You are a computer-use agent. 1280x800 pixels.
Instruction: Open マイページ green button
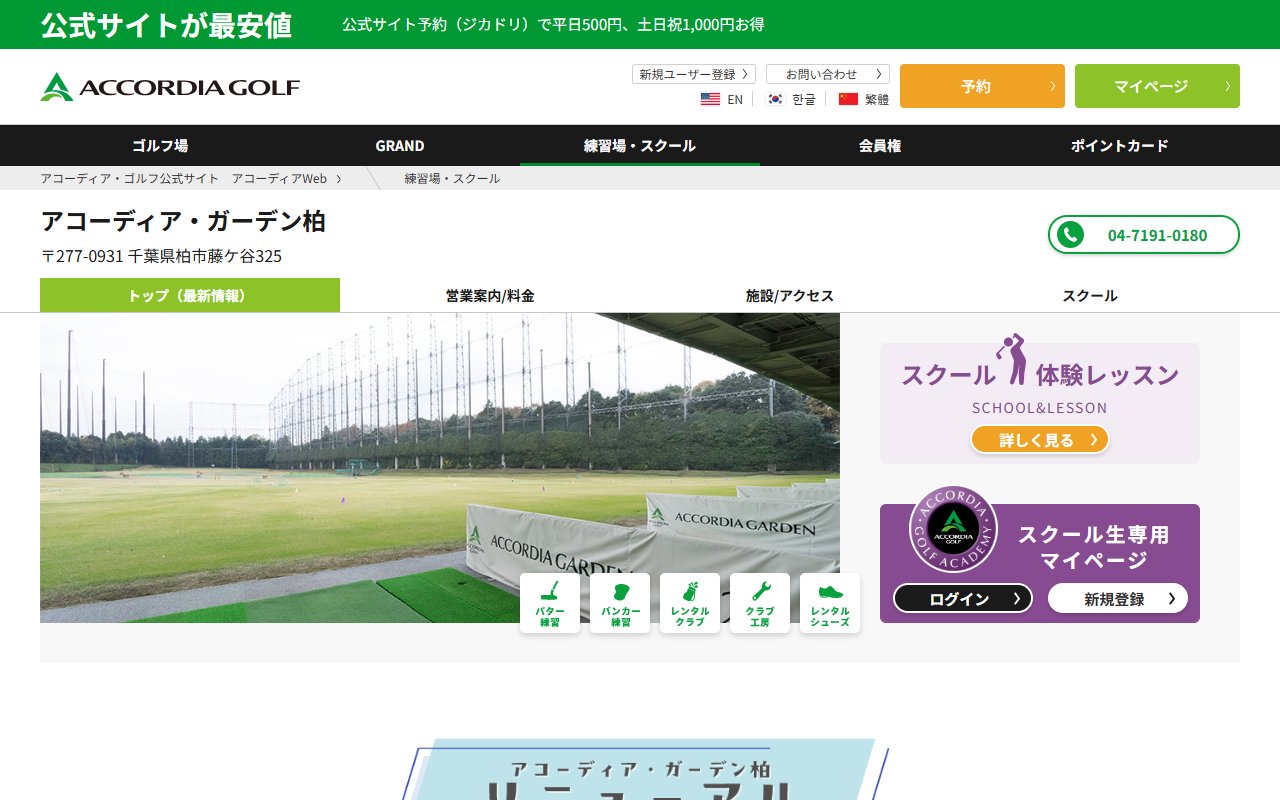coord(1156,86)
